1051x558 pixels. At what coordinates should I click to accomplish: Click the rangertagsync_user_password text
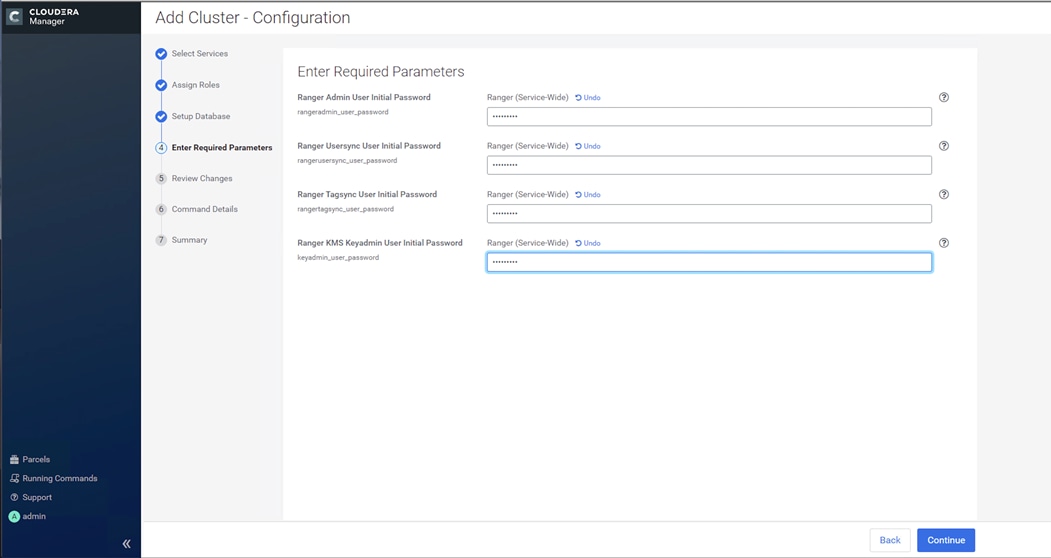pyautogui.click(x=345, y=209)
